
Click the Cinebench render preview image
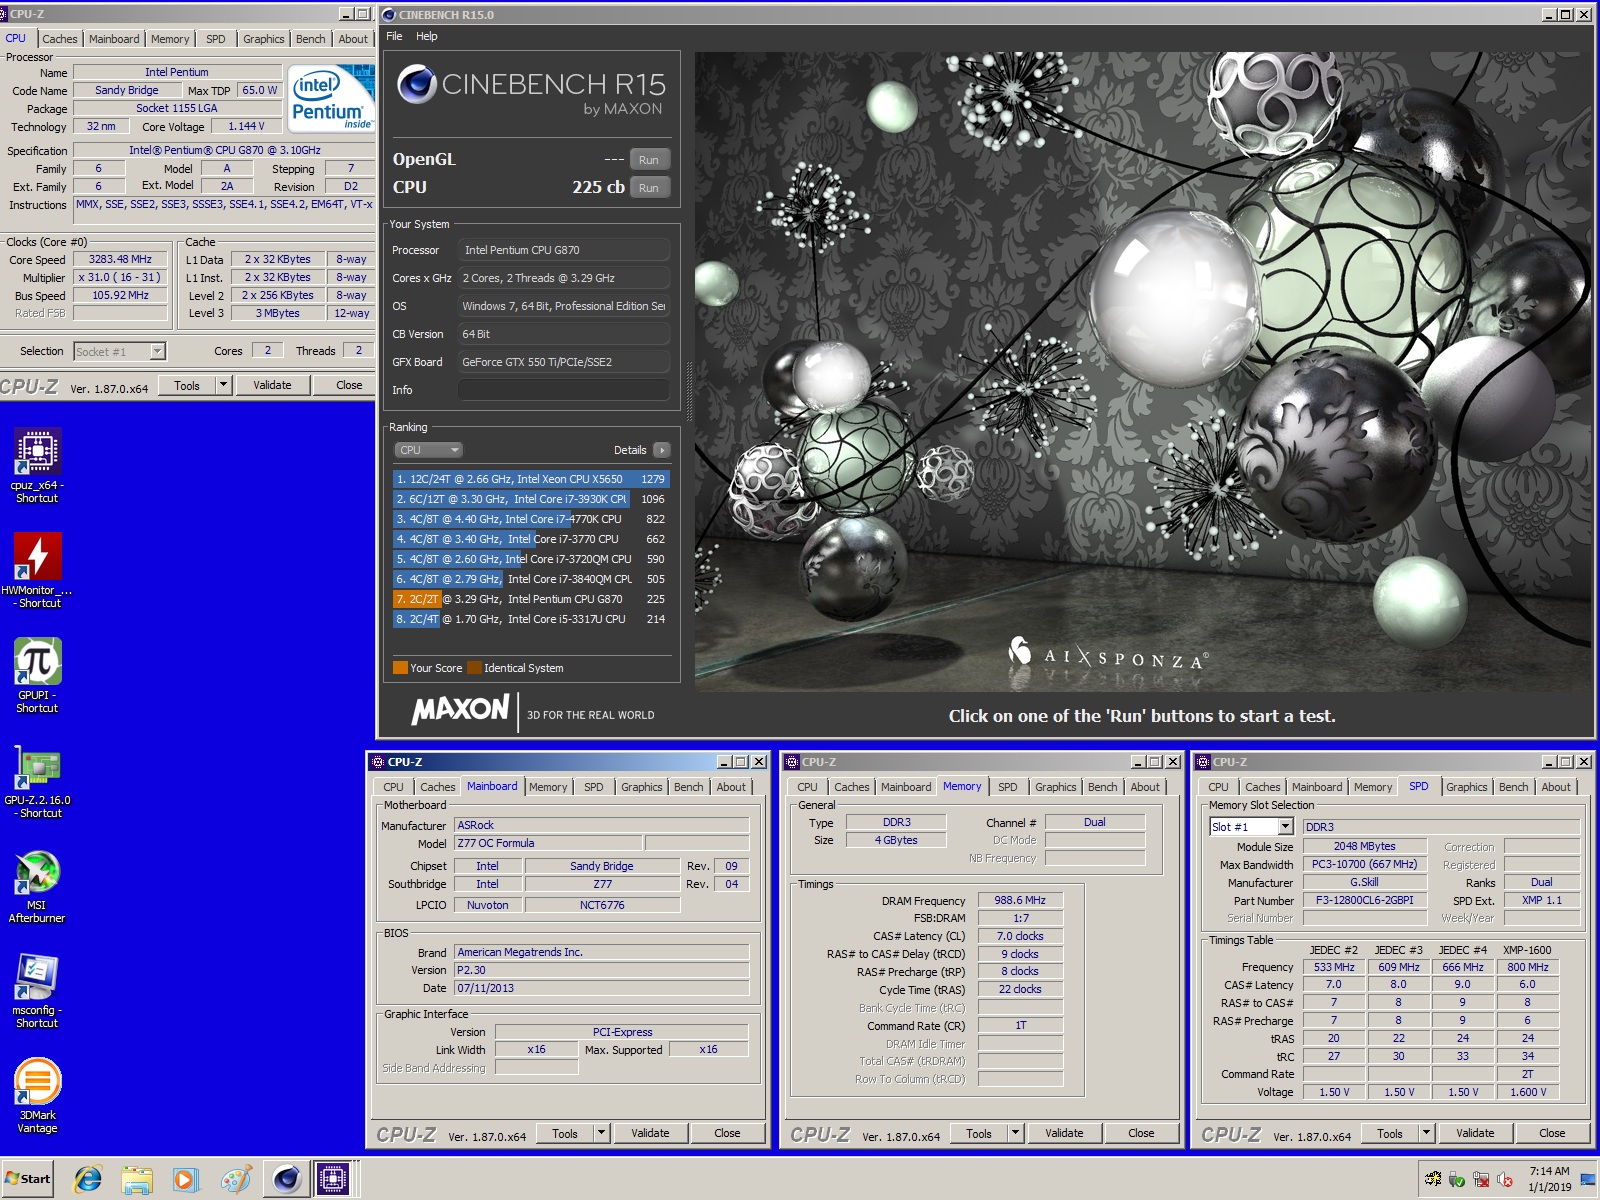pos(1141,372)
